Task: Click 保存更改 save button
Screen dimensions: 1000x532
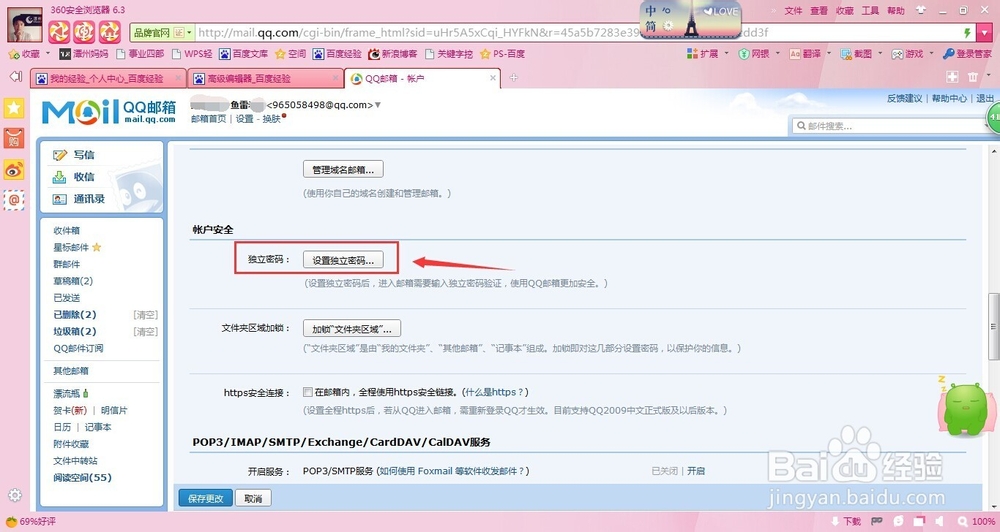Action: 205,498
